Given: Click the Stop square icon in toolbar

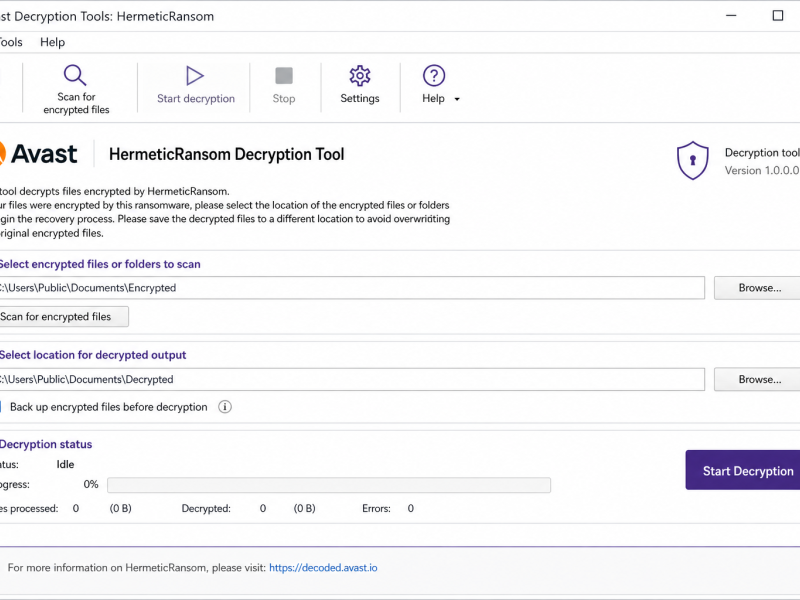Looking at the screenshot, I should (284, 76).
